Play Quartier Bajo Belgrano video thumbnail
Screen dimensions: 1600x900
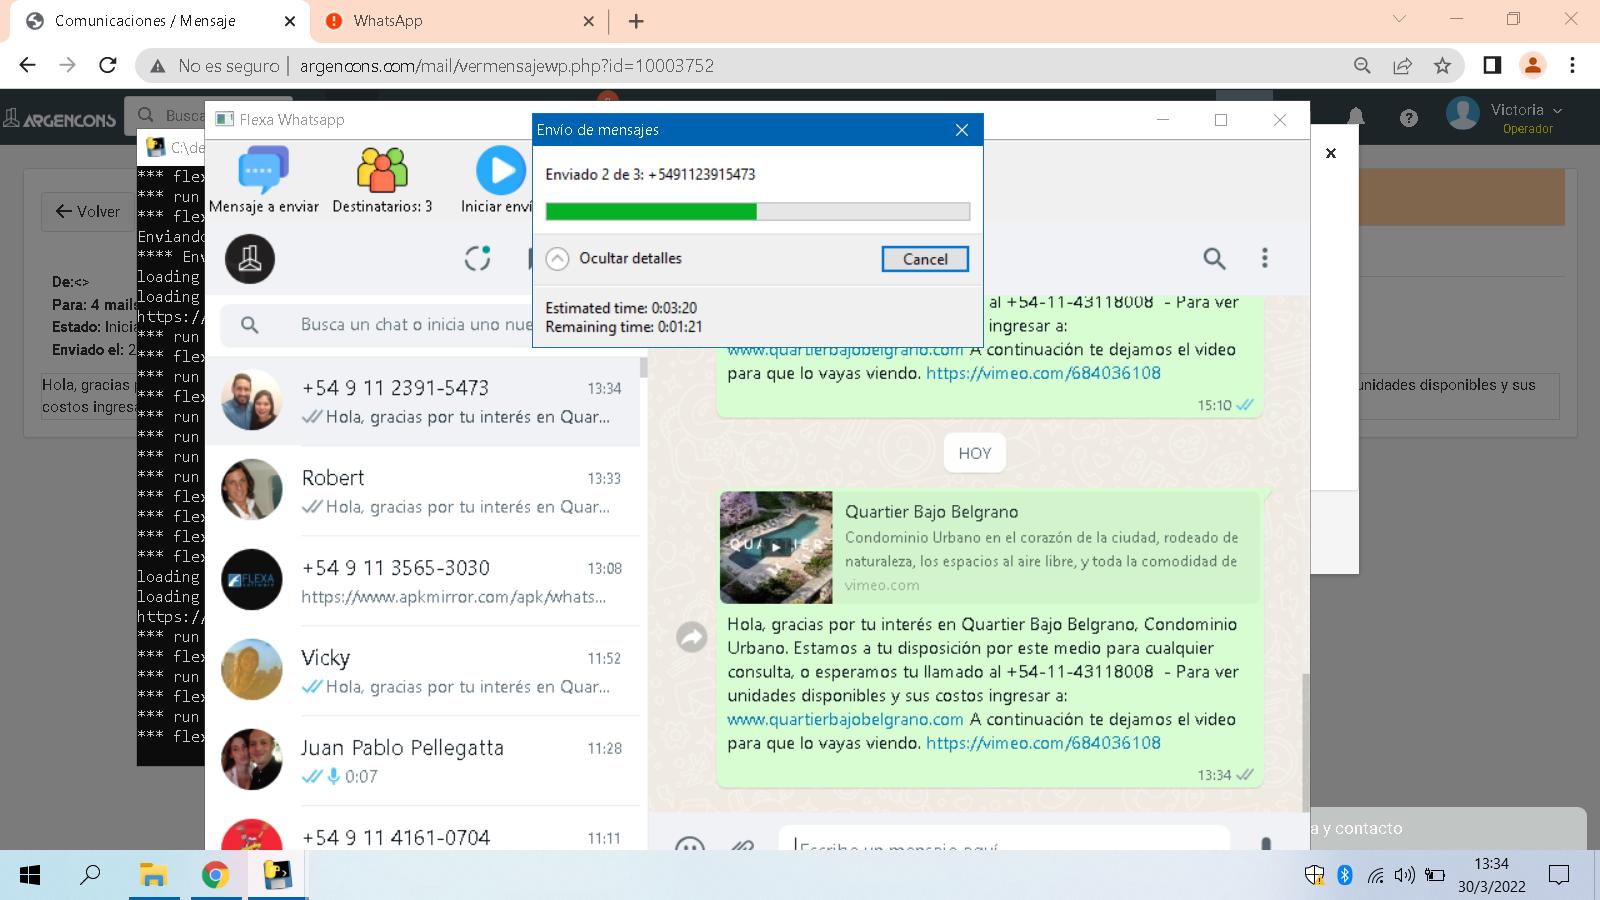(776, 547)
